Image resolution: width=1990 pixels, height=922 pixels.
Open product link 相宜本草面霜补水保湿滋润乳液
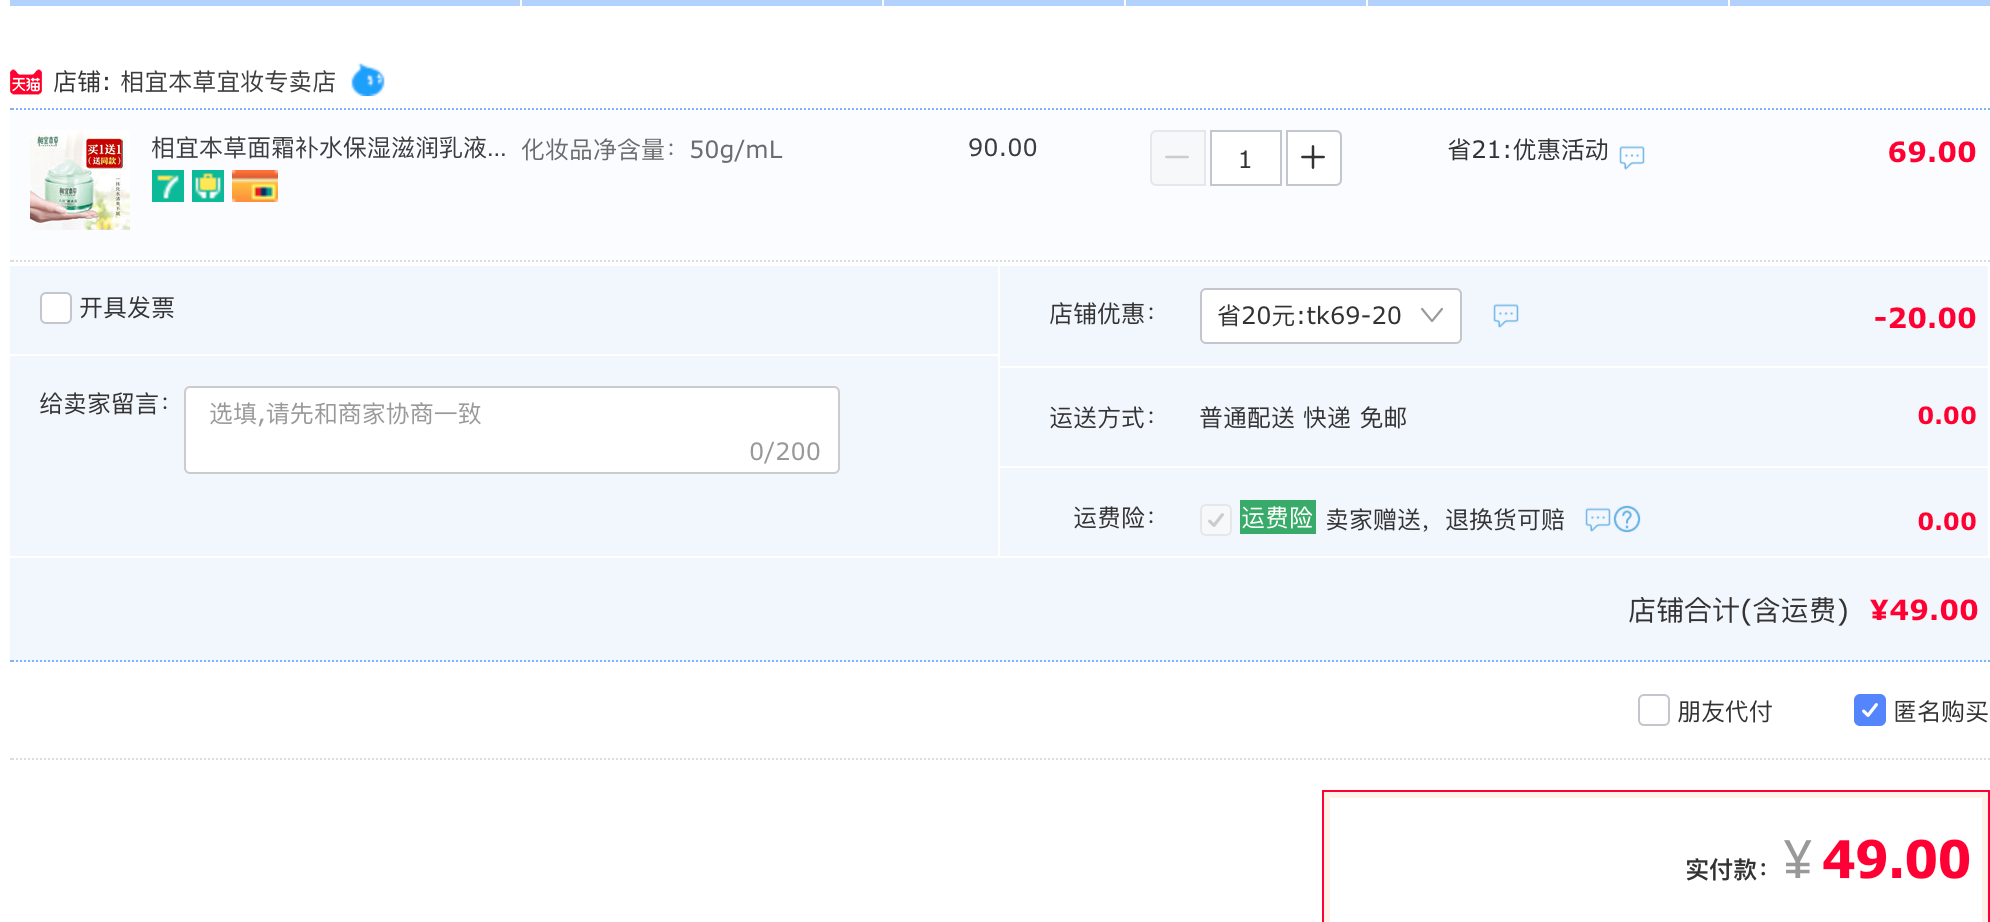coord(329,149)
